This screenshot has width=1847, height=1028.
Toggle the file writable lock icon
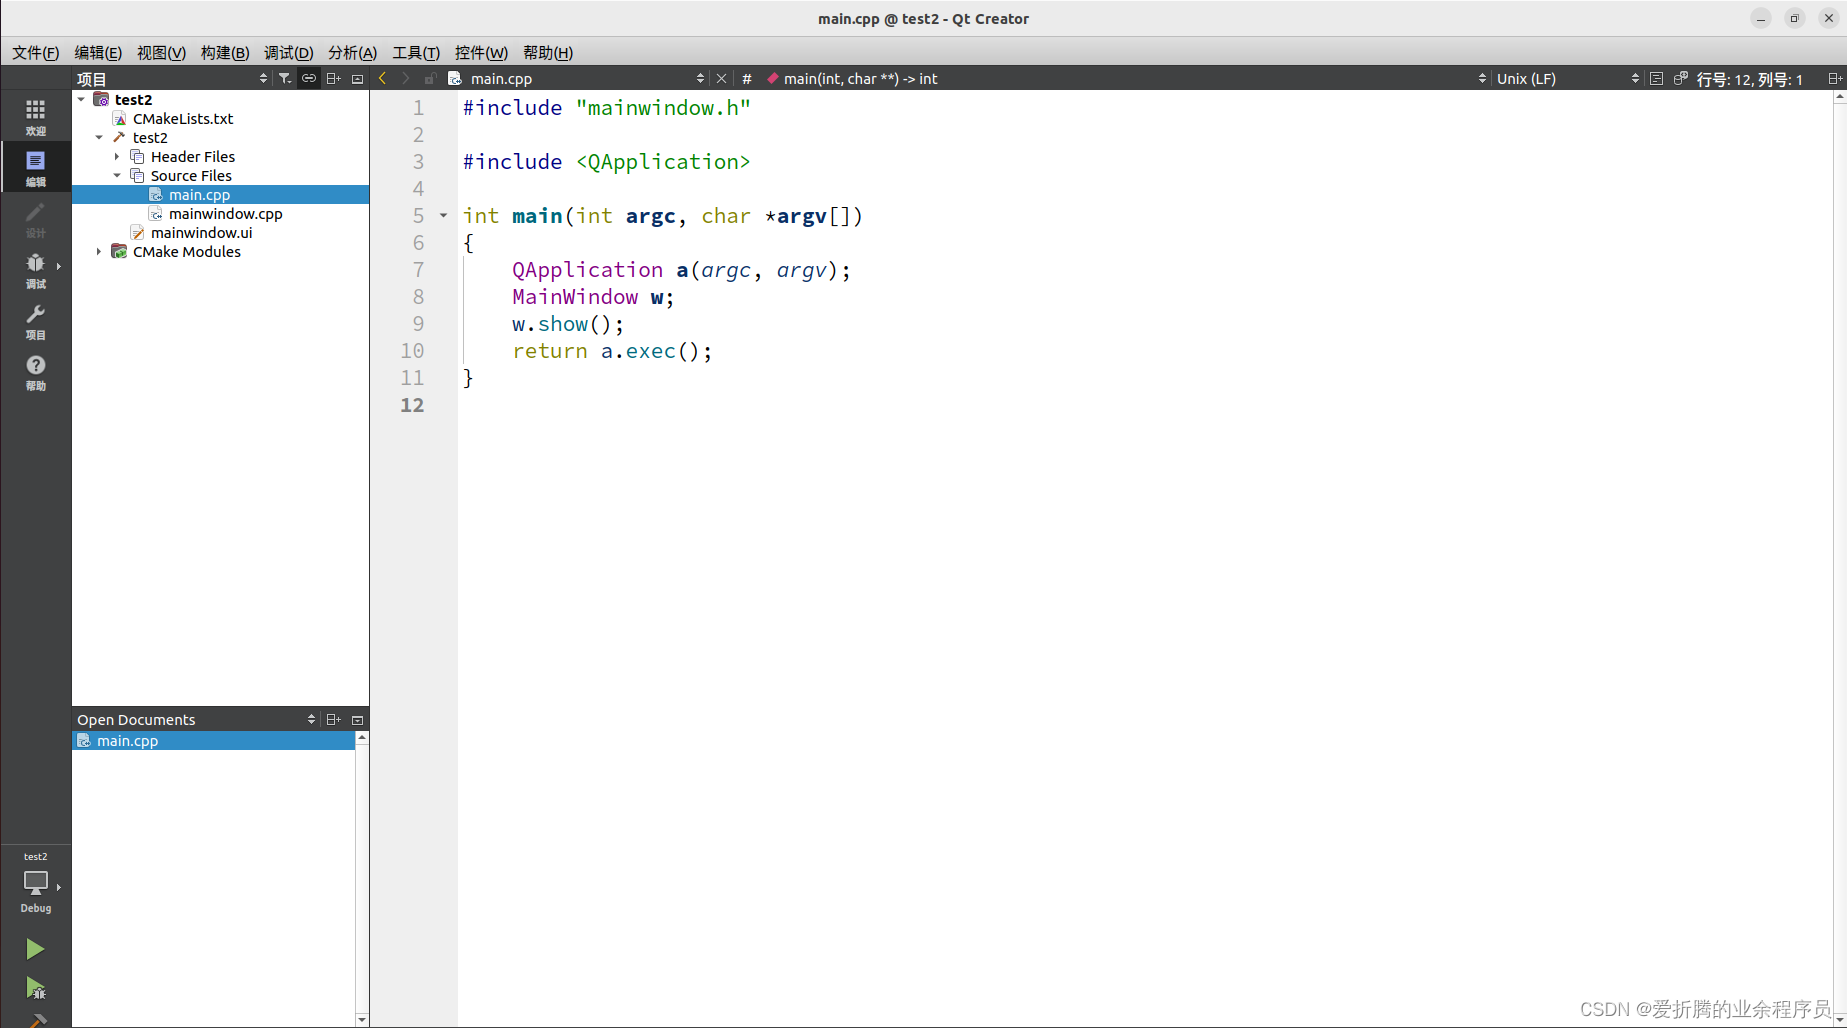point(429,78)
